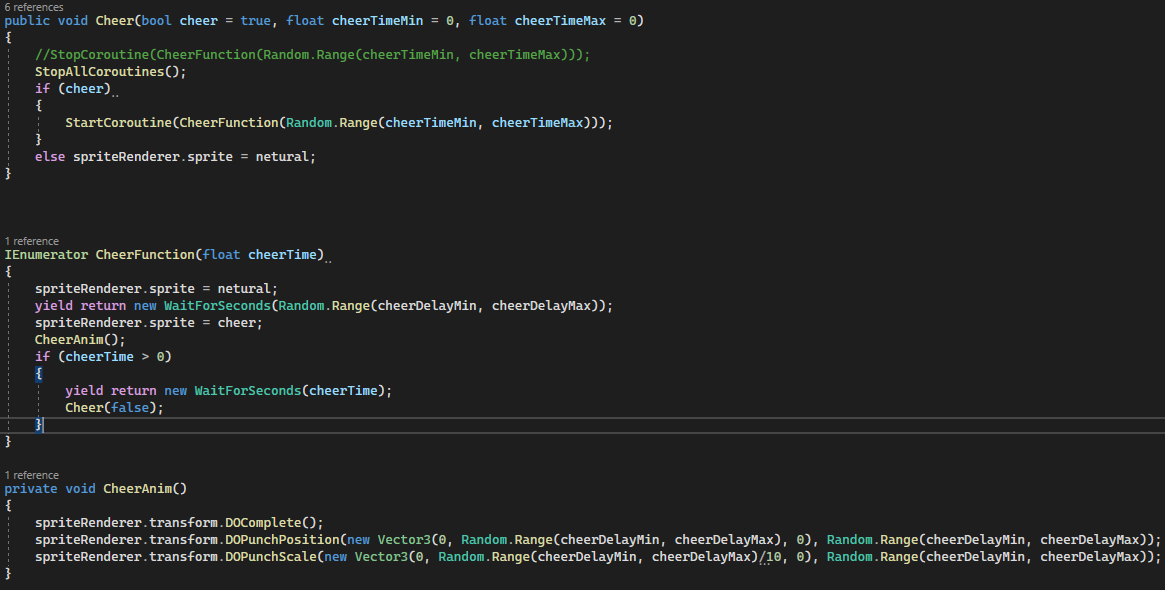Screen dimensions: 1165x590
Task: Click the StopAllCoroutines() call
Action: click(111, 71)
